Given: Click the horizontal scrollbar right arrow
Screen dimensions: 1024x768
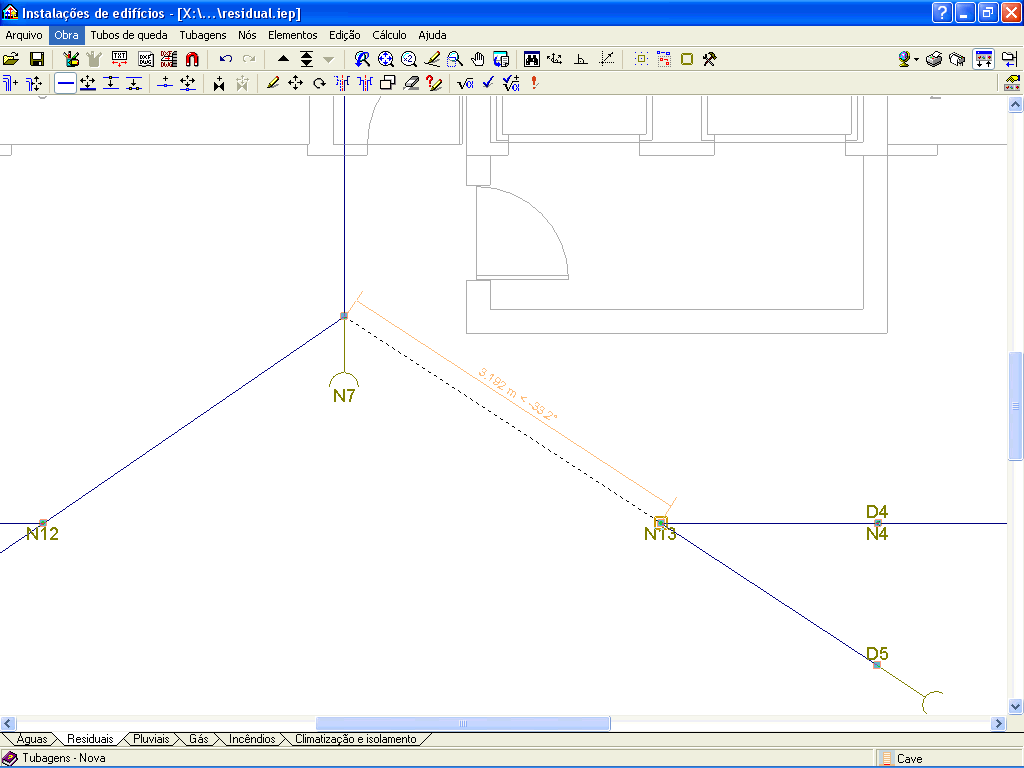Looking at the screenshot, I should 999,724.
